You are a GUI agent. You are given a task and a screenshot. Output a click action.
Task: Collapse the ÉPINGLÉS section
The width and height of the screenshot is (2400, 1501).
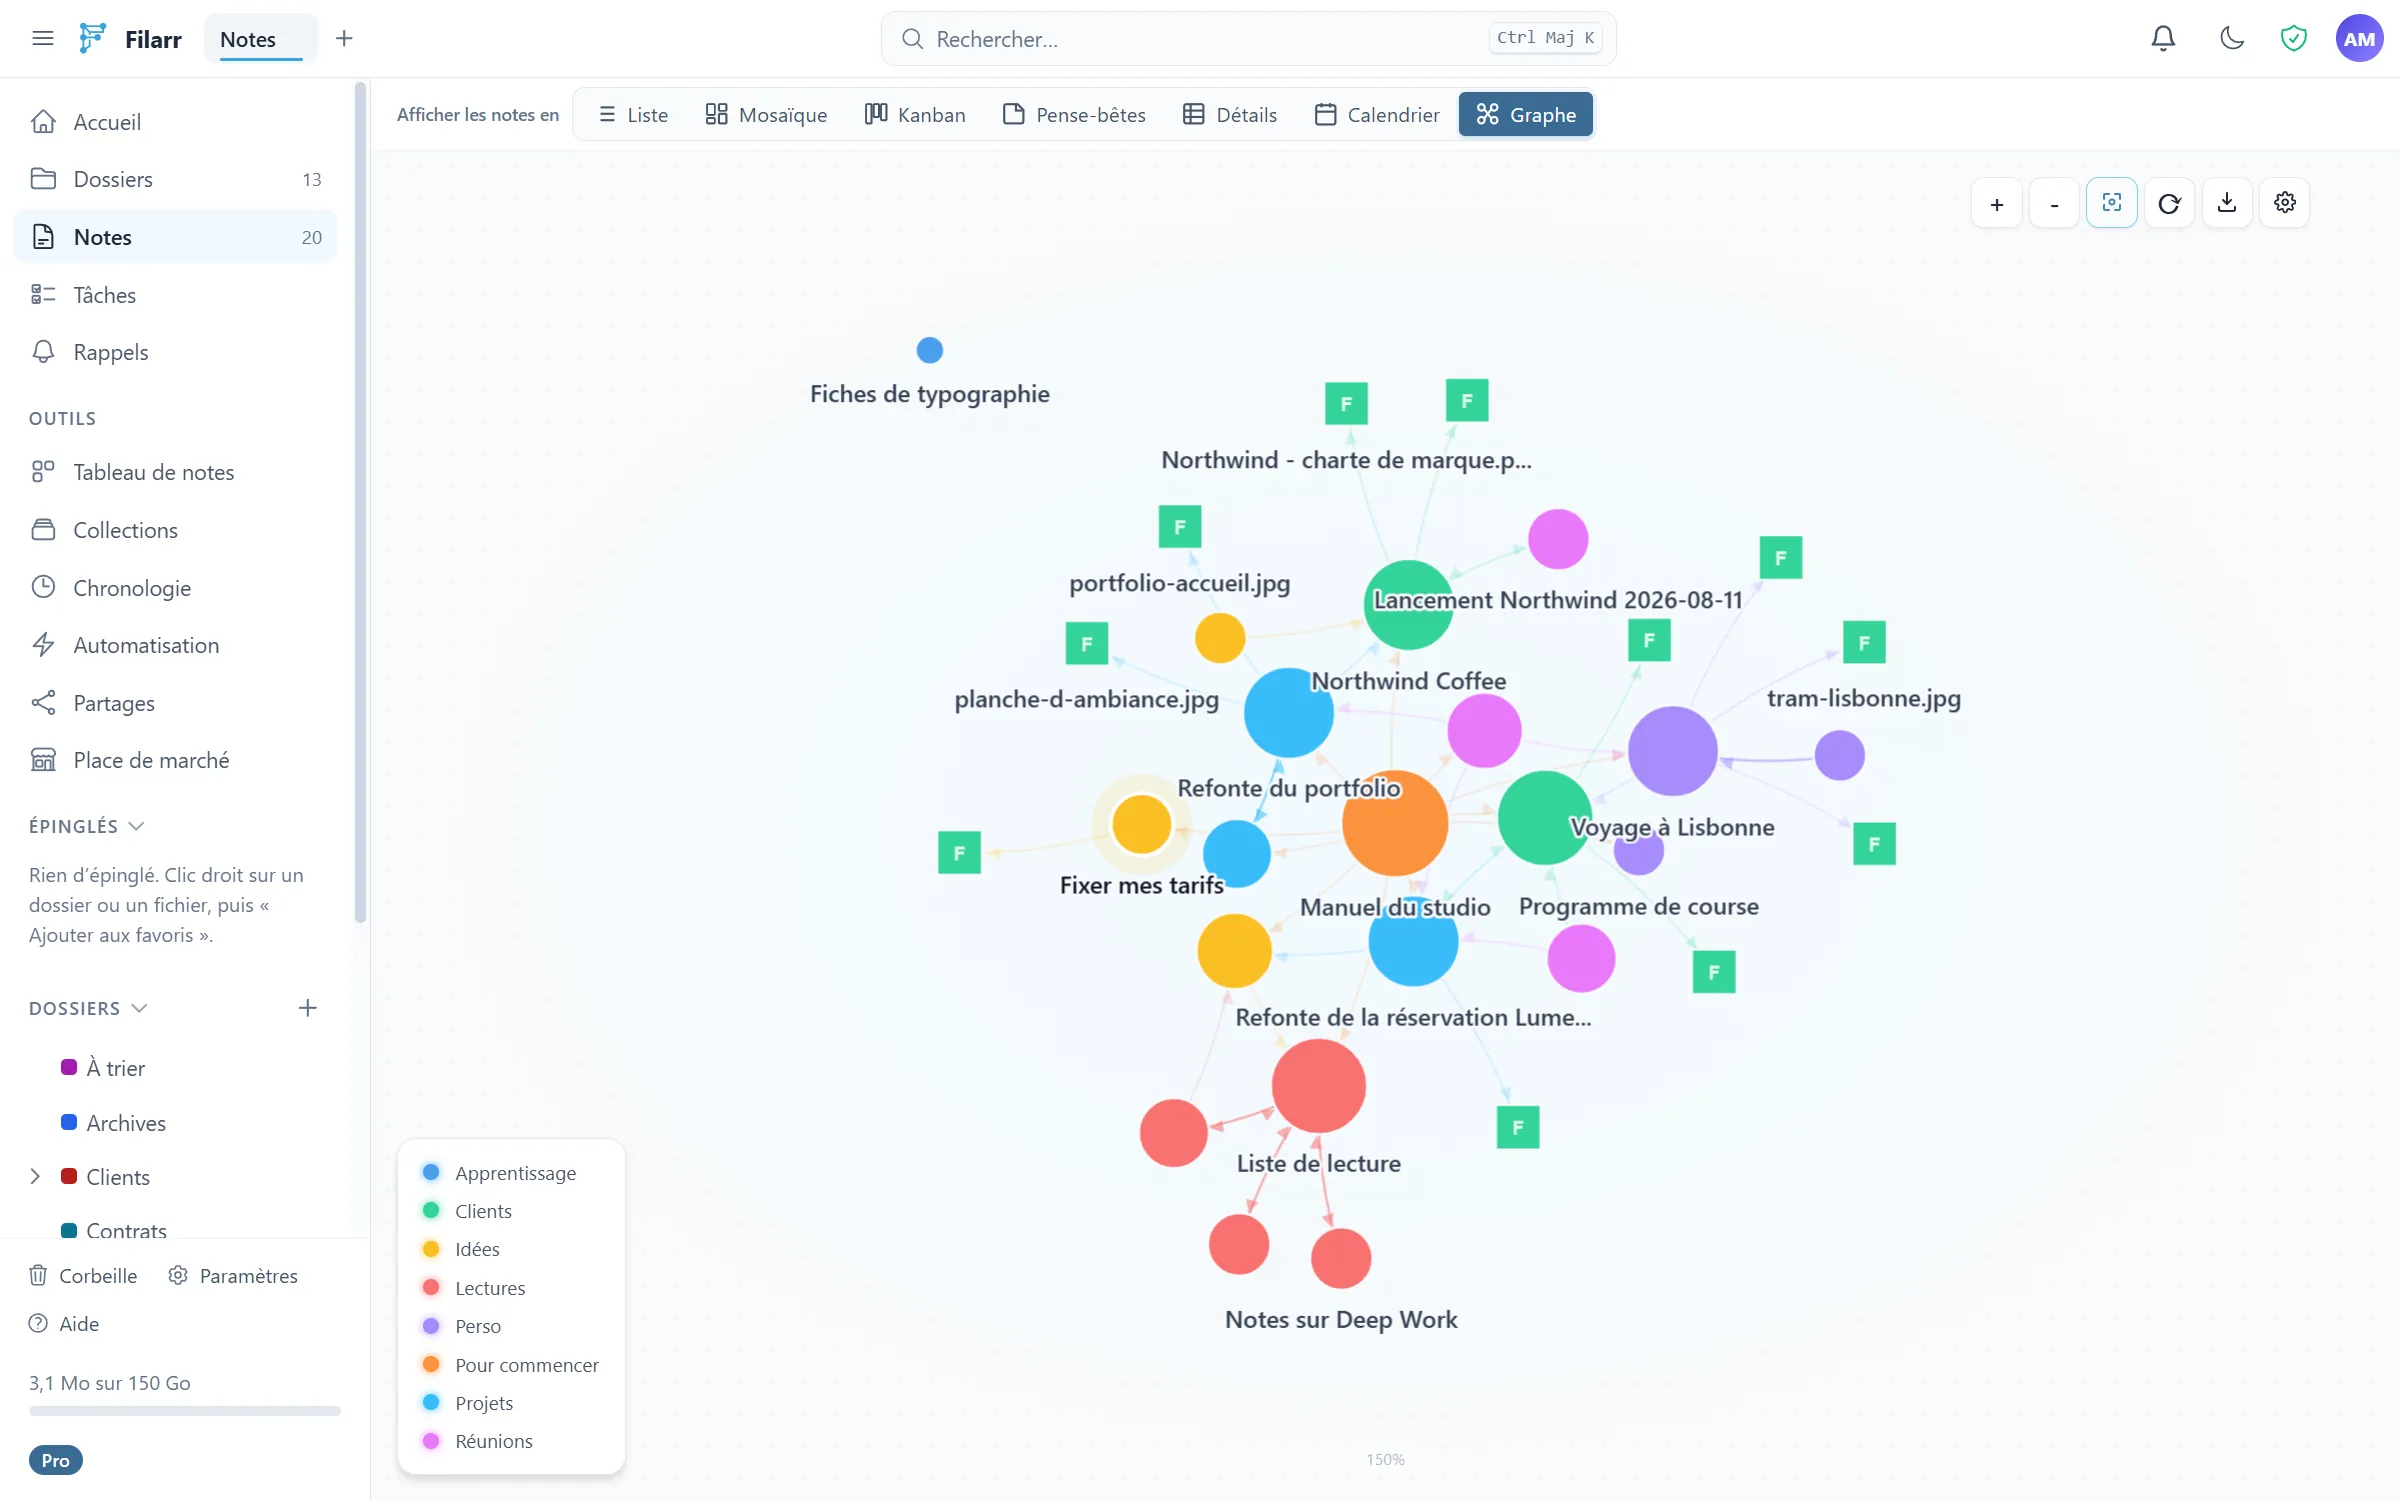[x=87, y=826]
